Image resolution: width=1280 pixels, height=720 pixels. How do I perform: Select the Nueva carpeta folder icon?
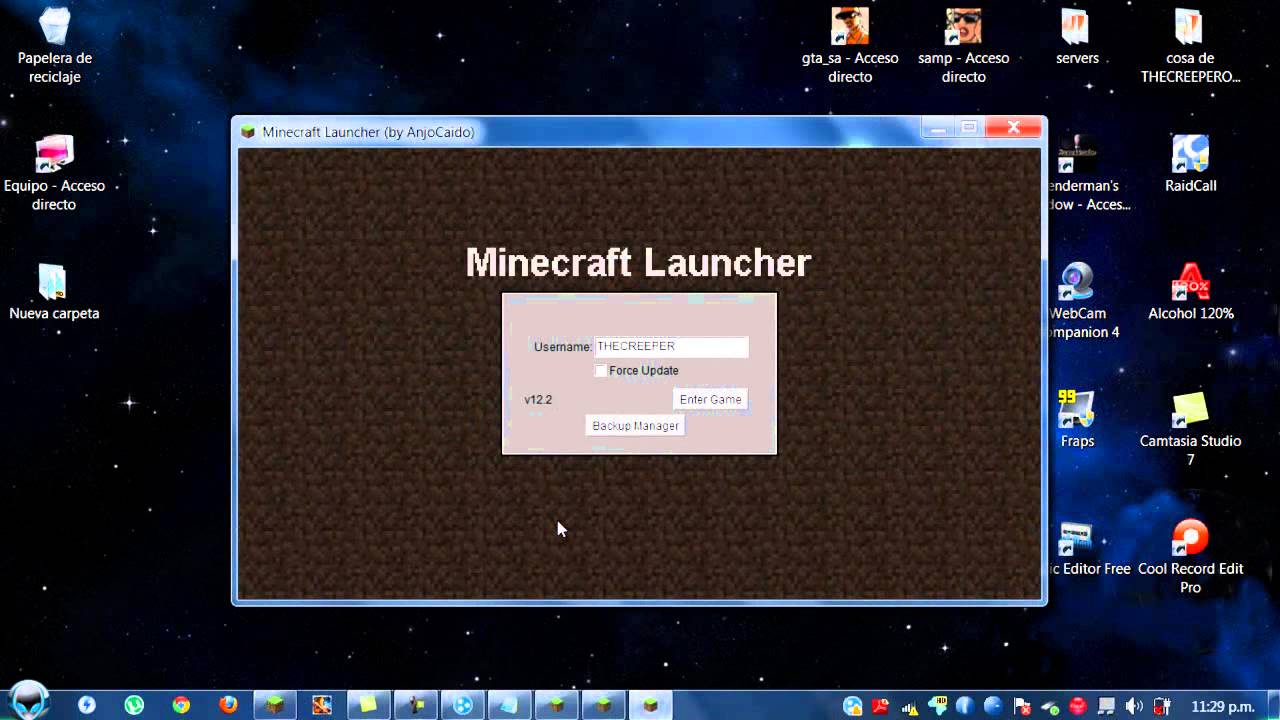point(54,292)
